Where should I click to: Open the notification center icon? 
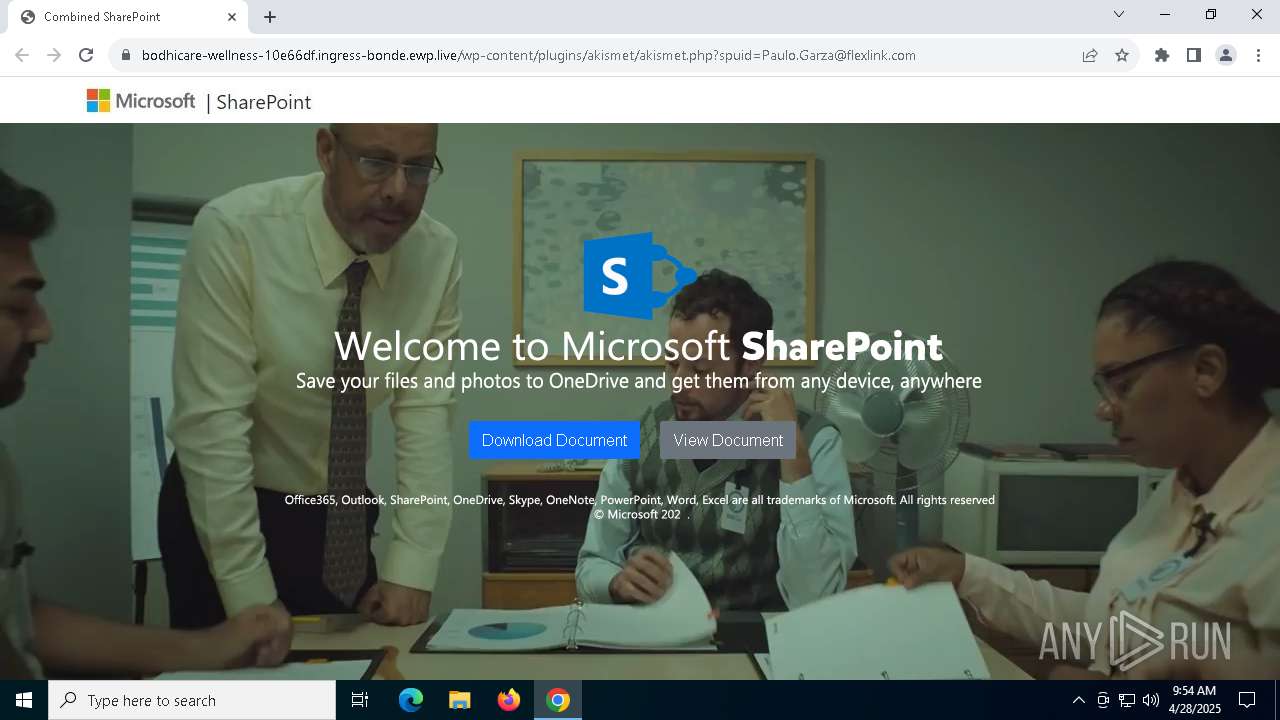(x=1247, y=700)
